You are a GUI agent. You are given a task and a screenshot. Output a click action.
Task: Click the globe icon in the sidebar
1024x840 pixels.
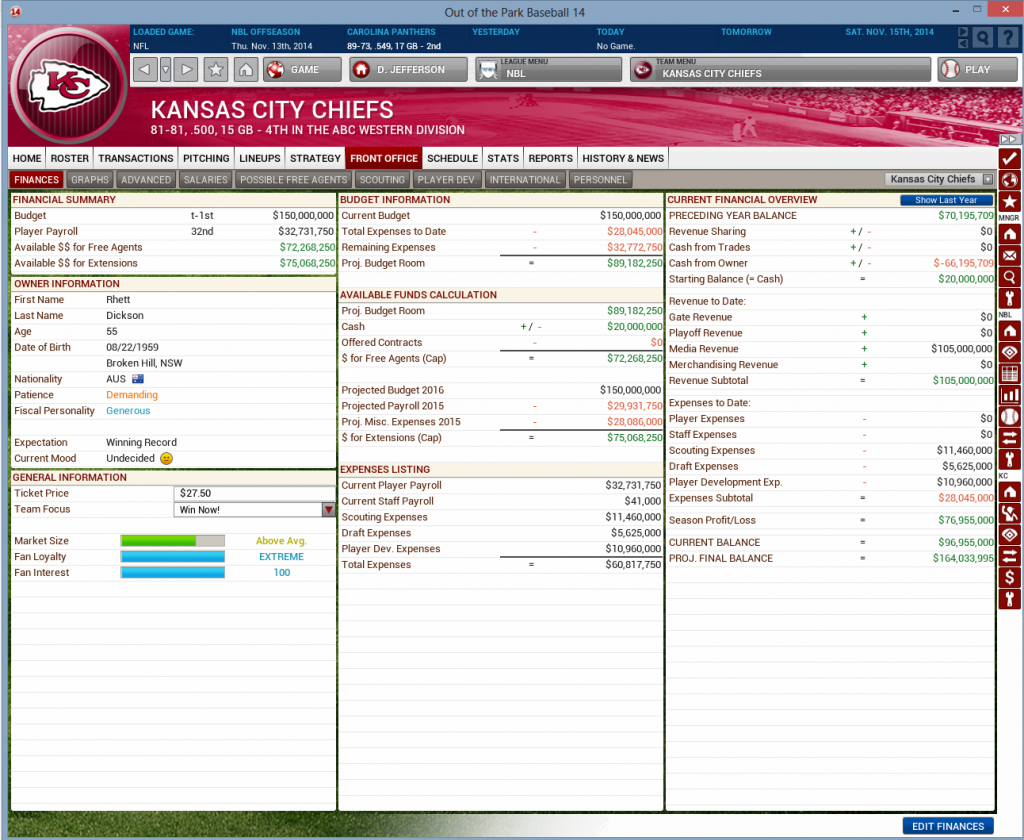point(1009,180)
